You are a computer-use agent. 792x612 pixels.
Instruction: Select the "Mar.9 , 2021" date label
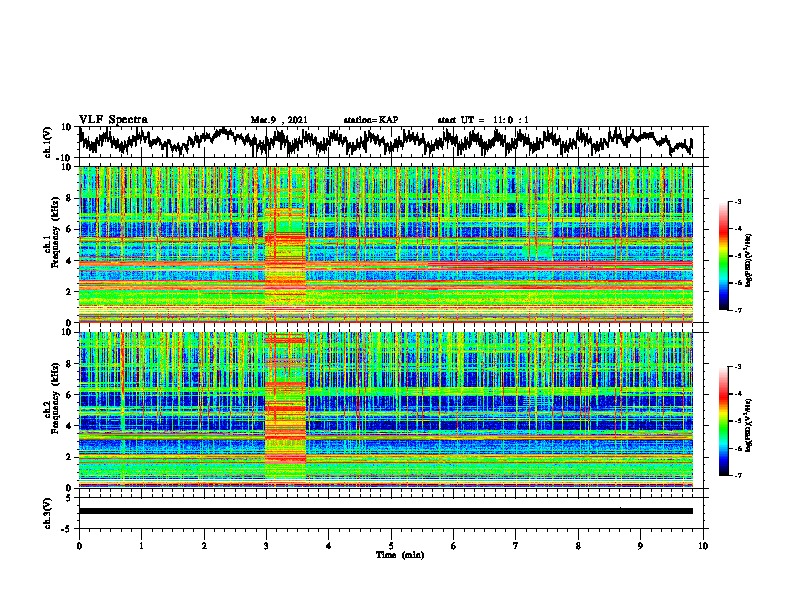[x=279, y=120]
